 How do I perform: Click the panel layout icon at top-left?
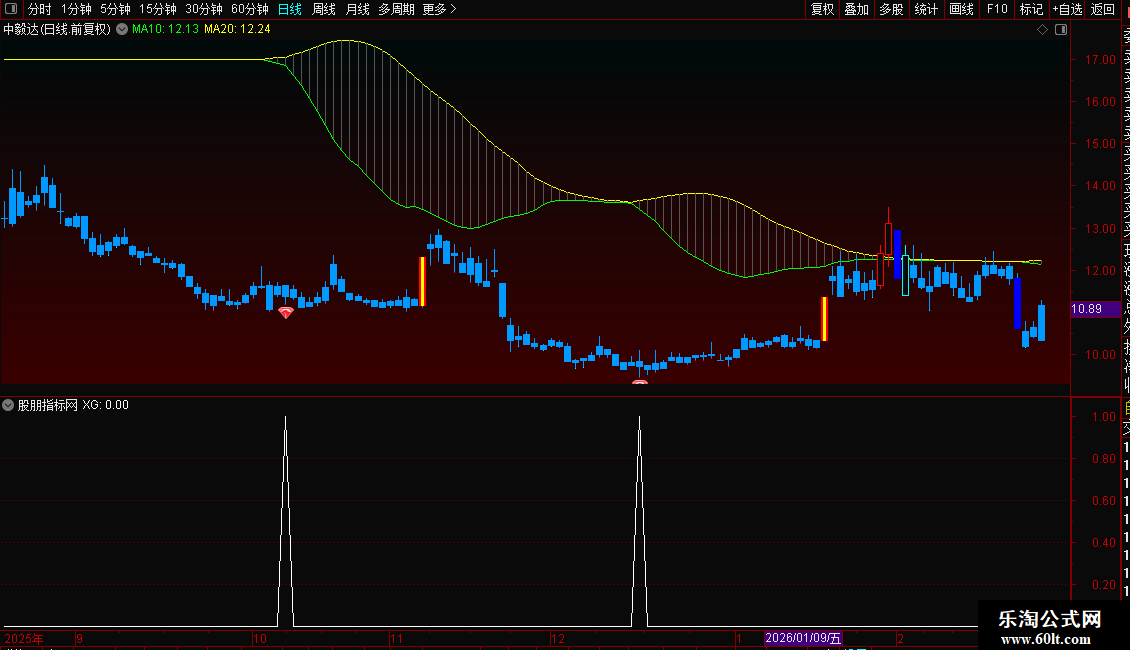point(11,9)
